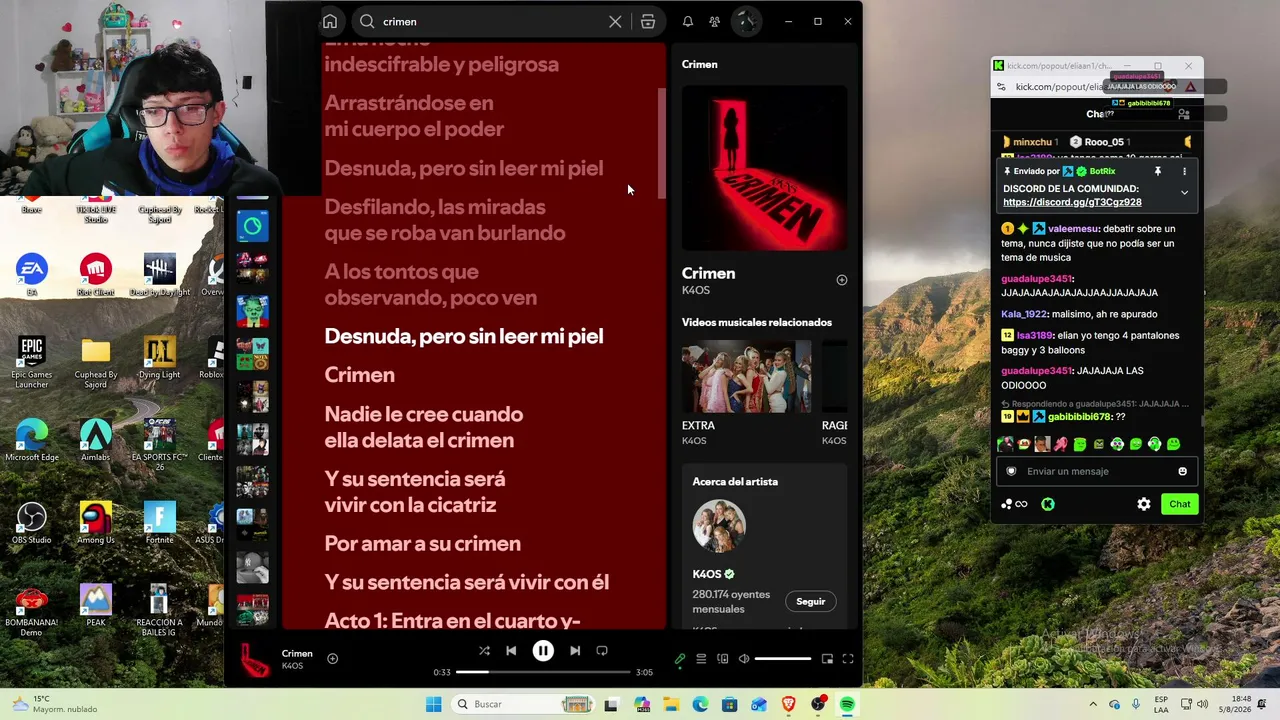Open Friend Activity in Spotify
The image size is (1280, 720).
[x=714, y=21]
